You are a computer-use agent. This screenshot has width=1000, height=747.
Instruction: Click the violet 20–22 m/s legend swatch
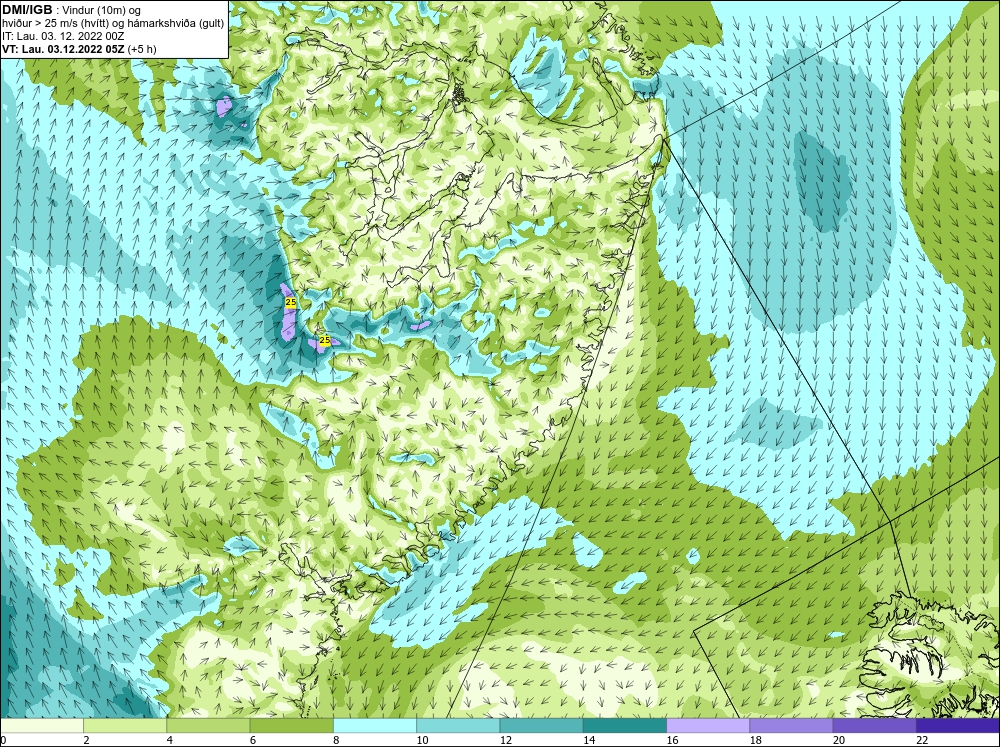click(x=874, y=726)
